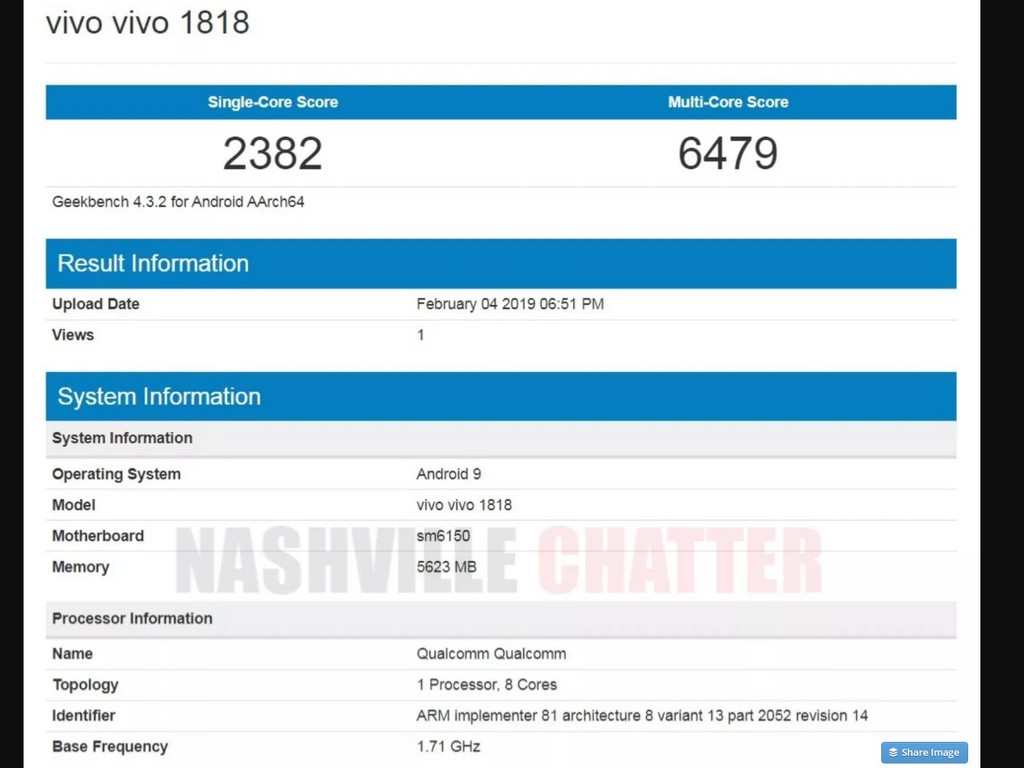Screen dimensions: 1024x768
Task: Select the memory value 5623 MB
Action: tap(447, 567)
